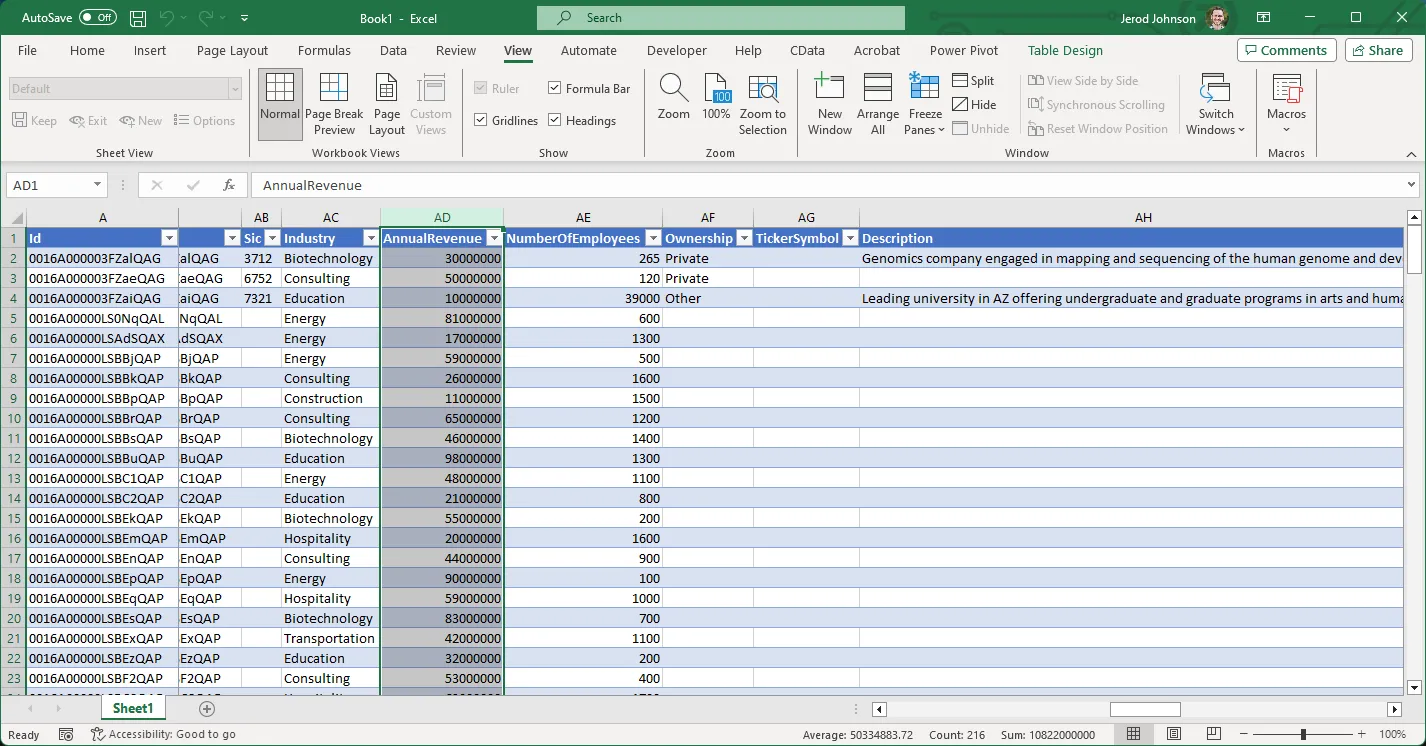The height and width of the screenshot is (746, 1426).
Task: Click Zoom to Selection
Action: point(763,103)
